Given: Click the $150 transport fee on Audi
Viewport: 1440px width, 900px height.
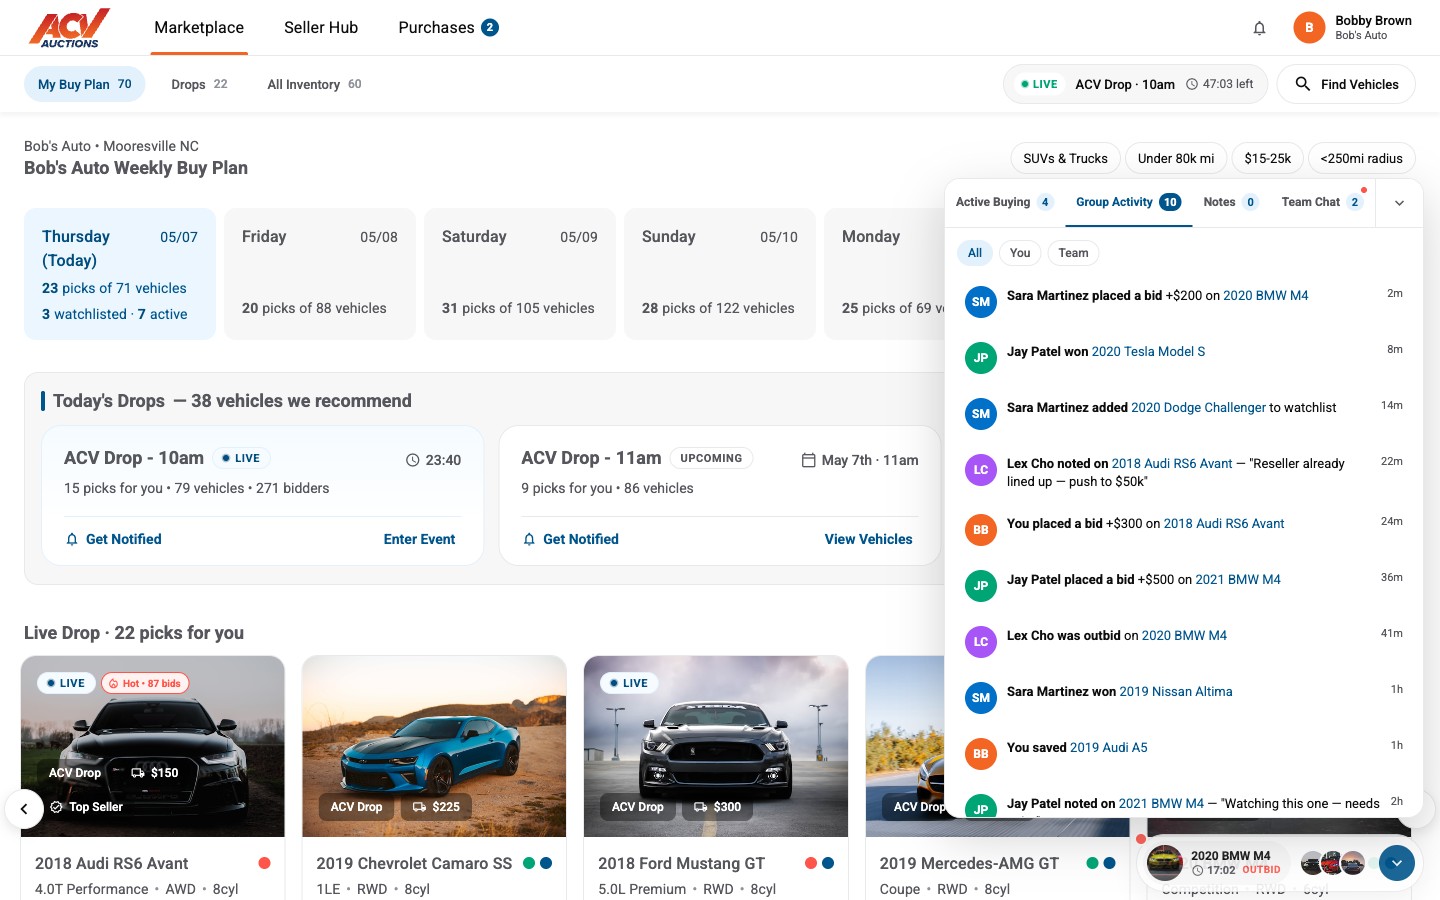Looking at the screenshot, I should point(155,773).
